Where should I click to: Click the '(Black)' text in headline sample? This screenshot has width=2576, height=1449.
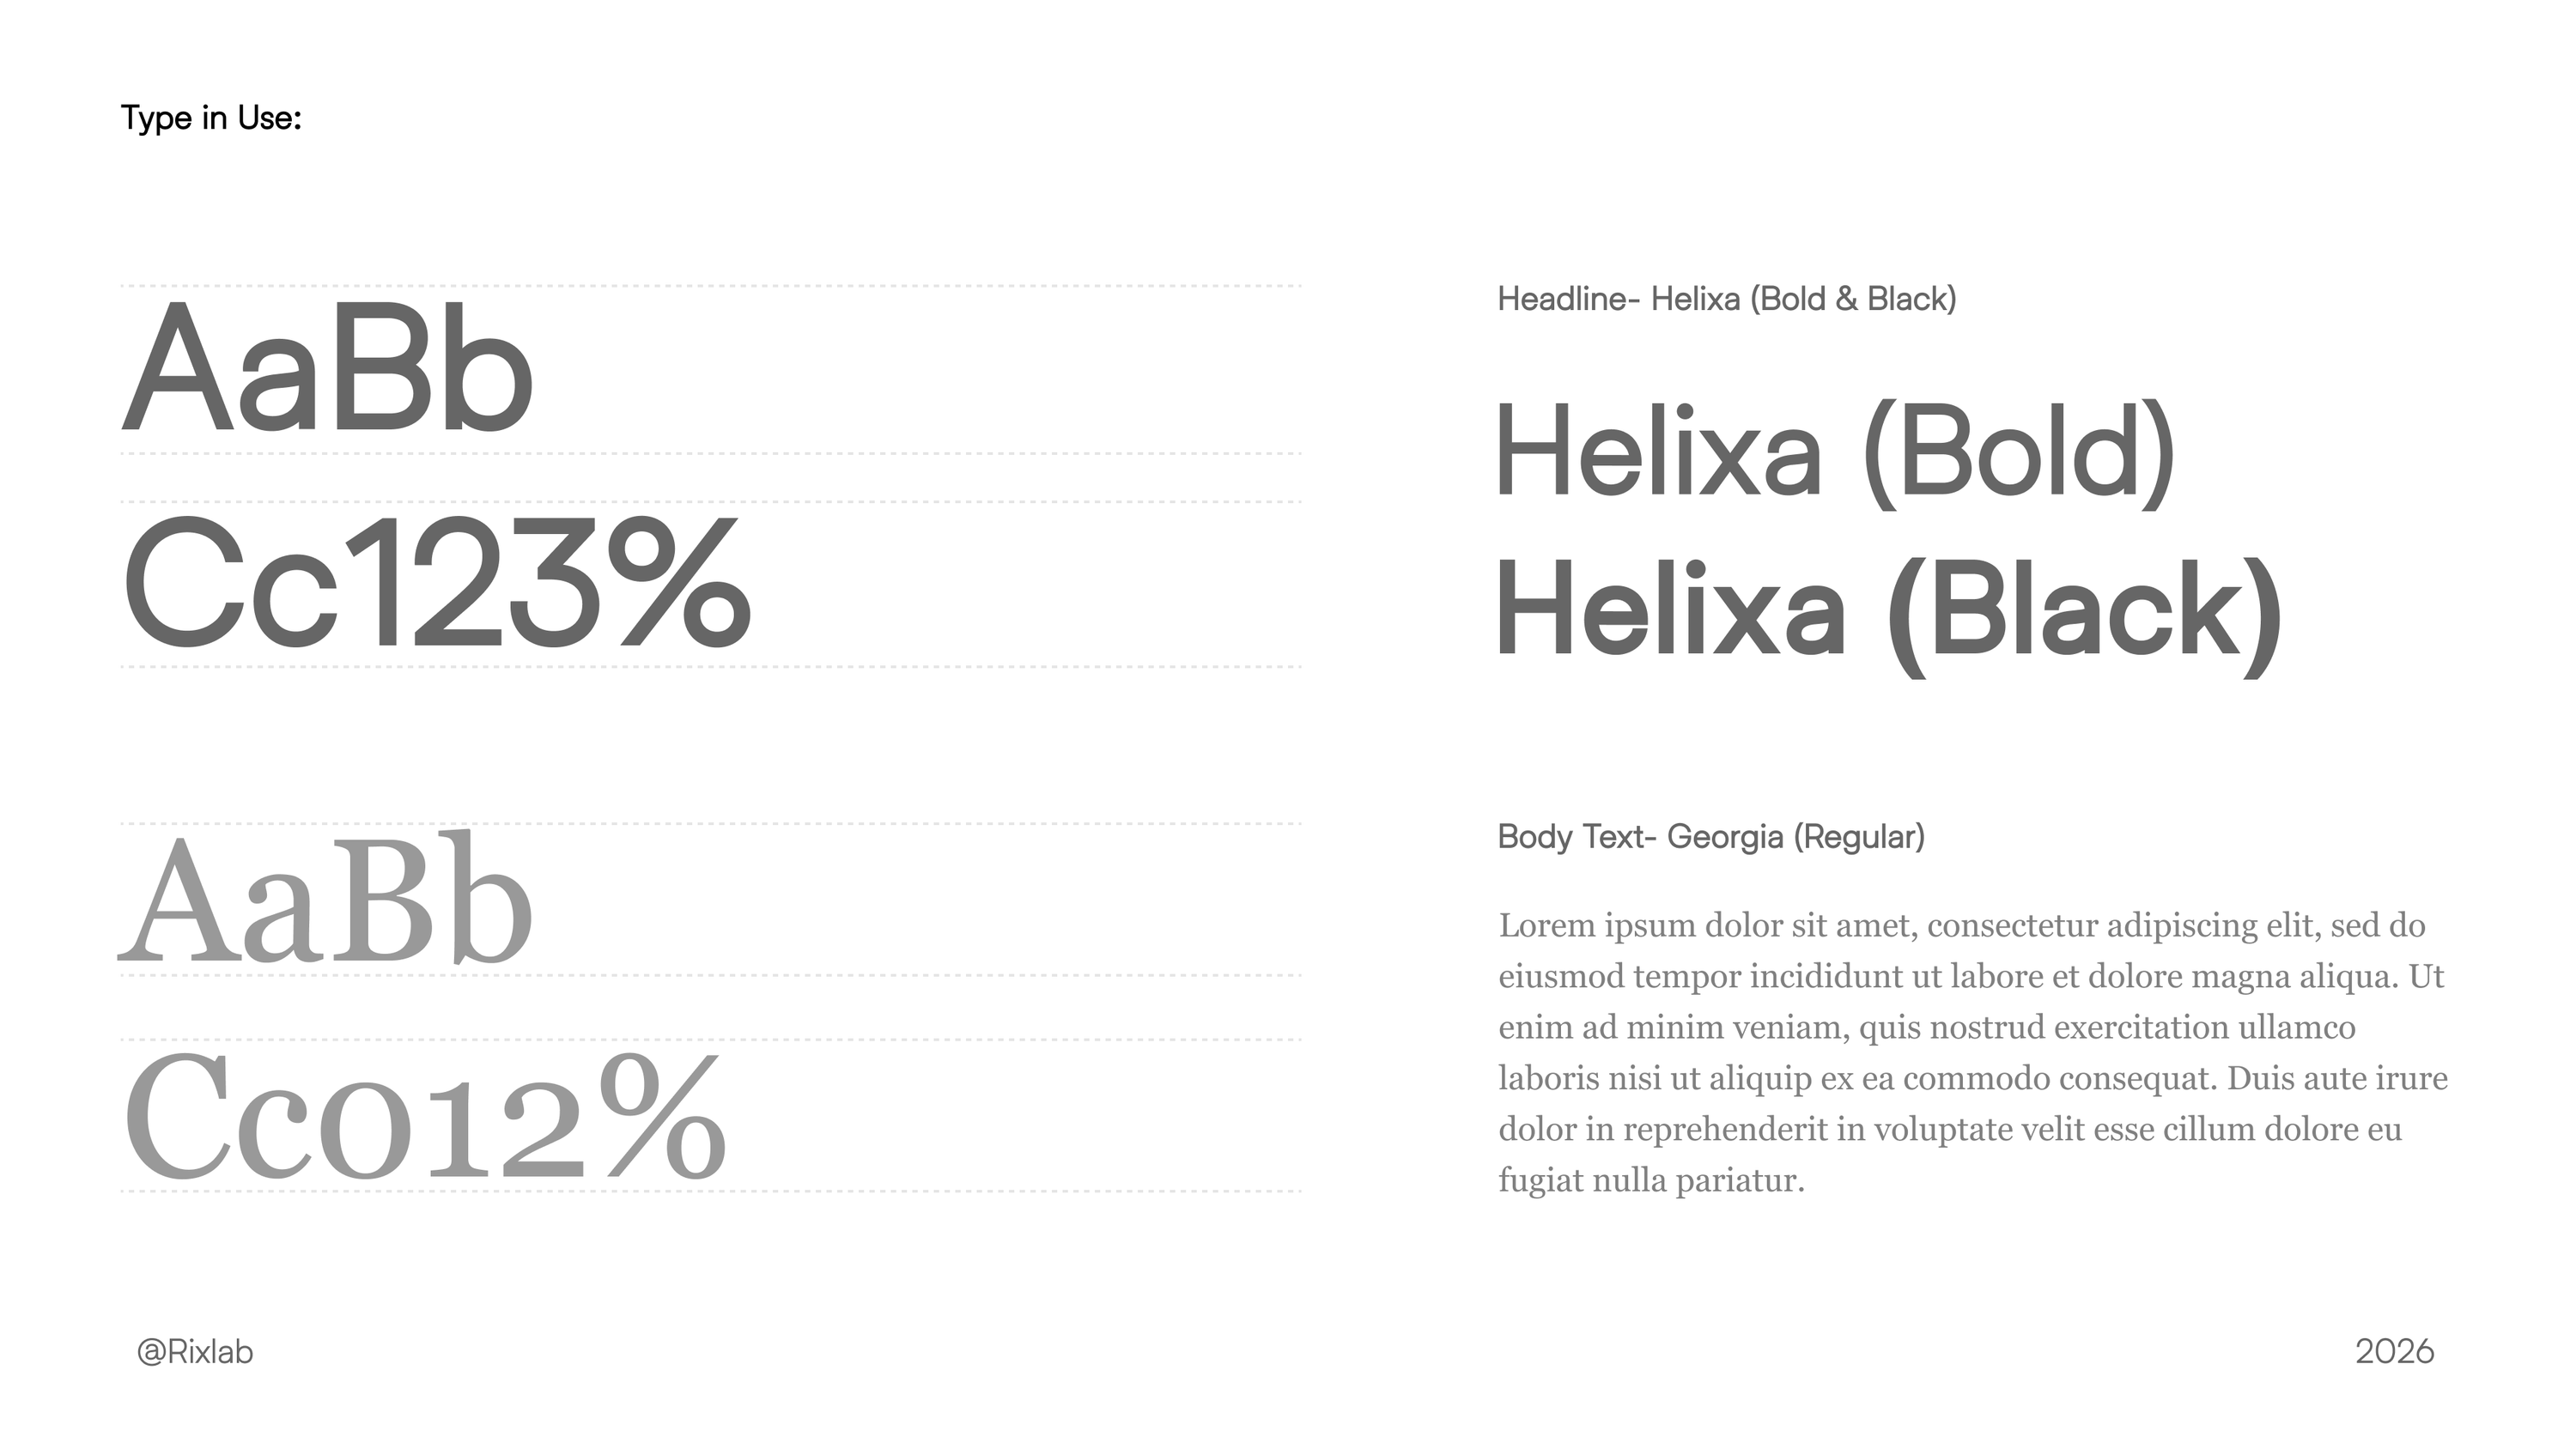2085,614
